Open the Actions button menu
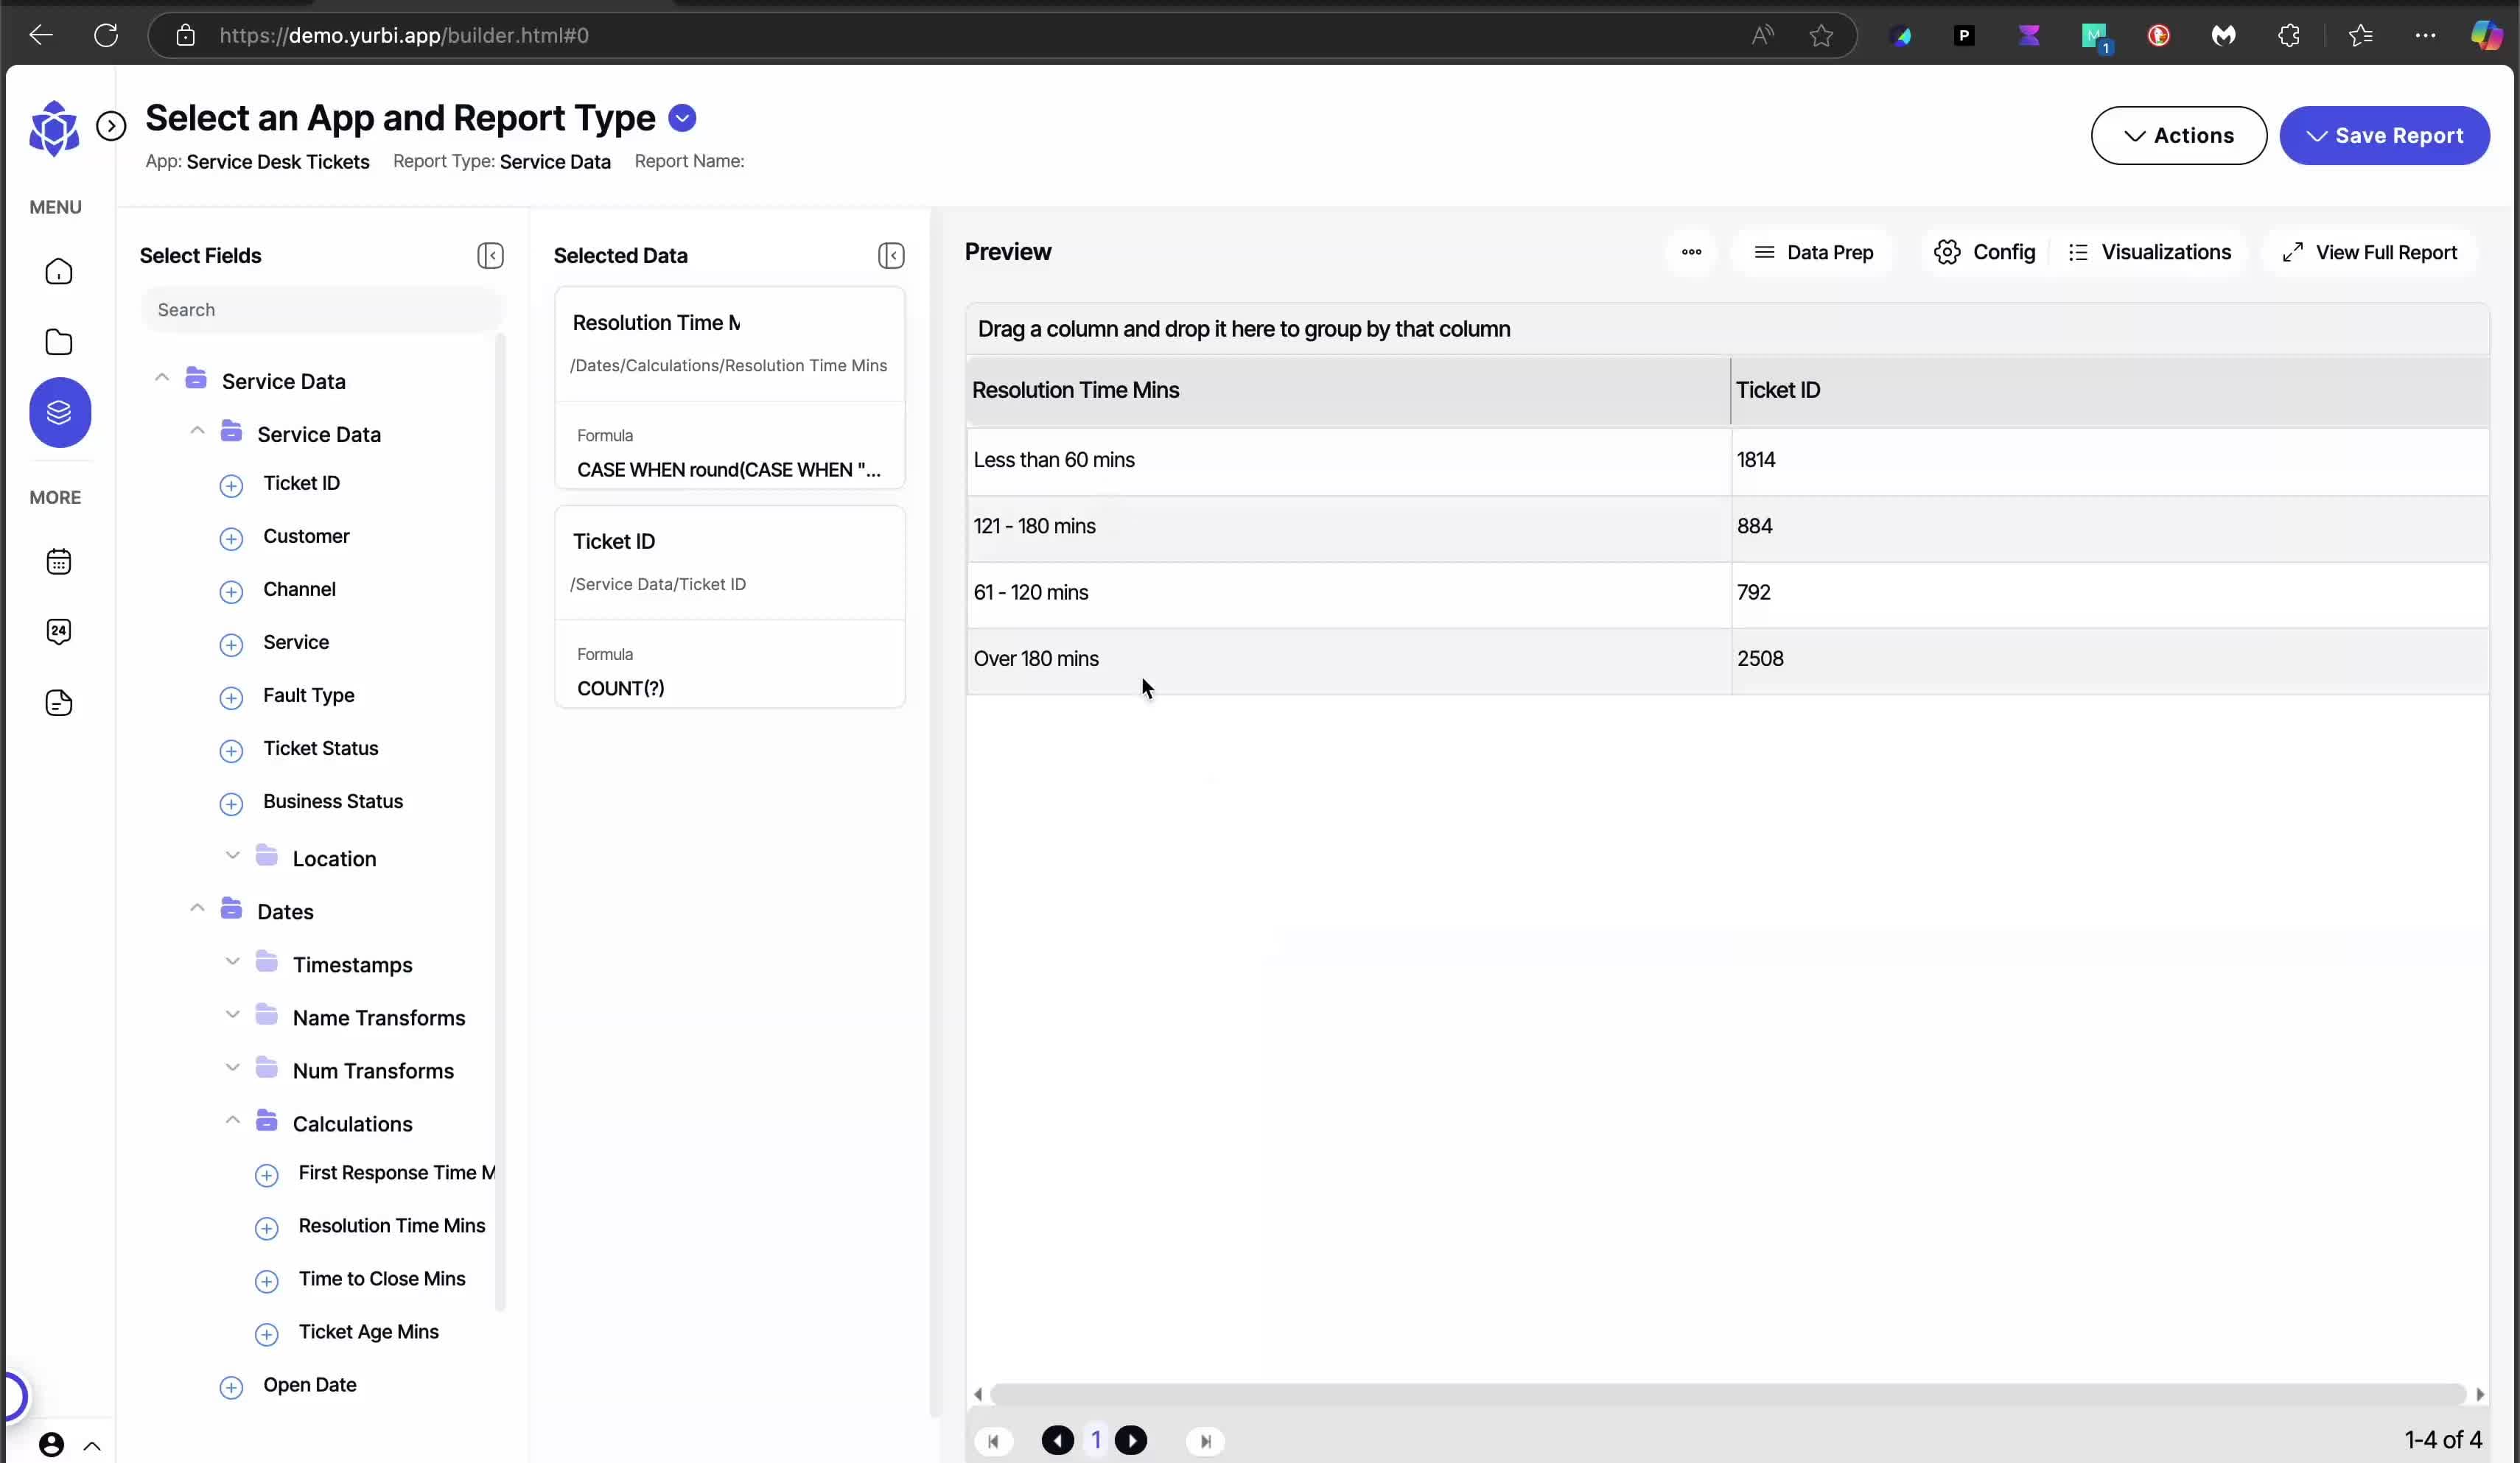2520x1463 pixels. (2178, 136)
